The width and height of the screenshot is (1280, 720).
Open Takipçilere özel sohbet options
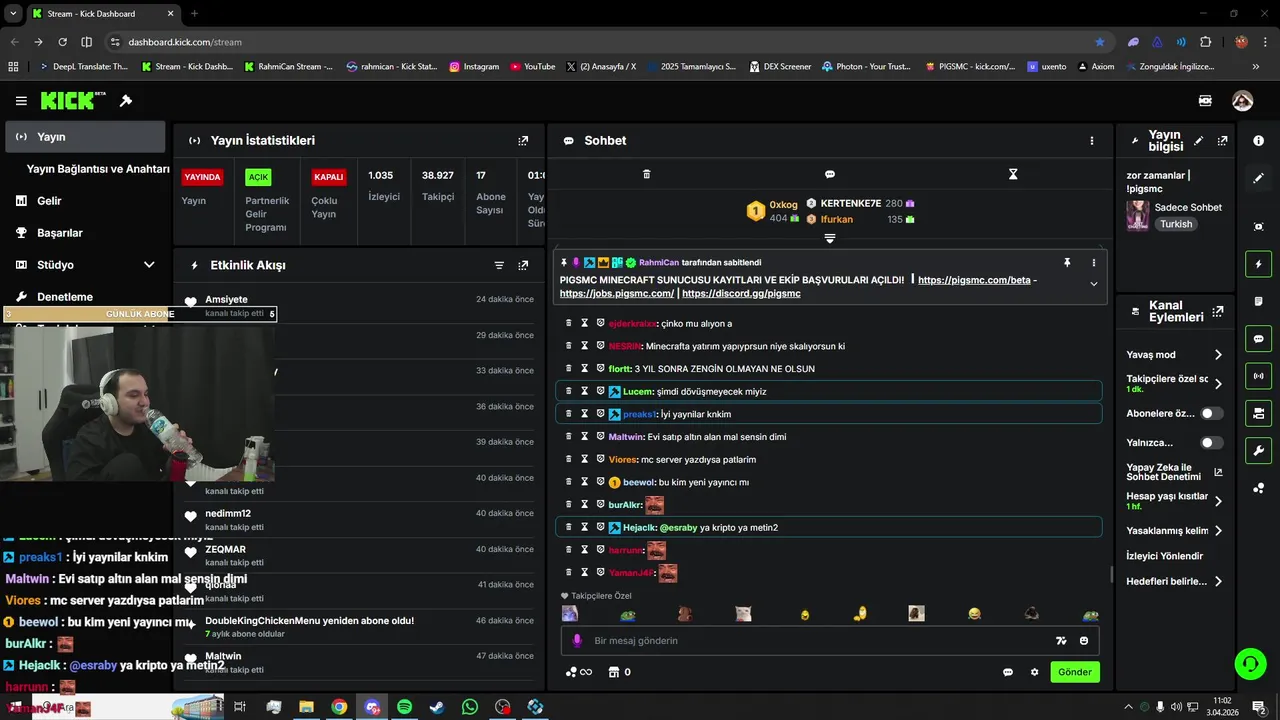pos(1174,383)
